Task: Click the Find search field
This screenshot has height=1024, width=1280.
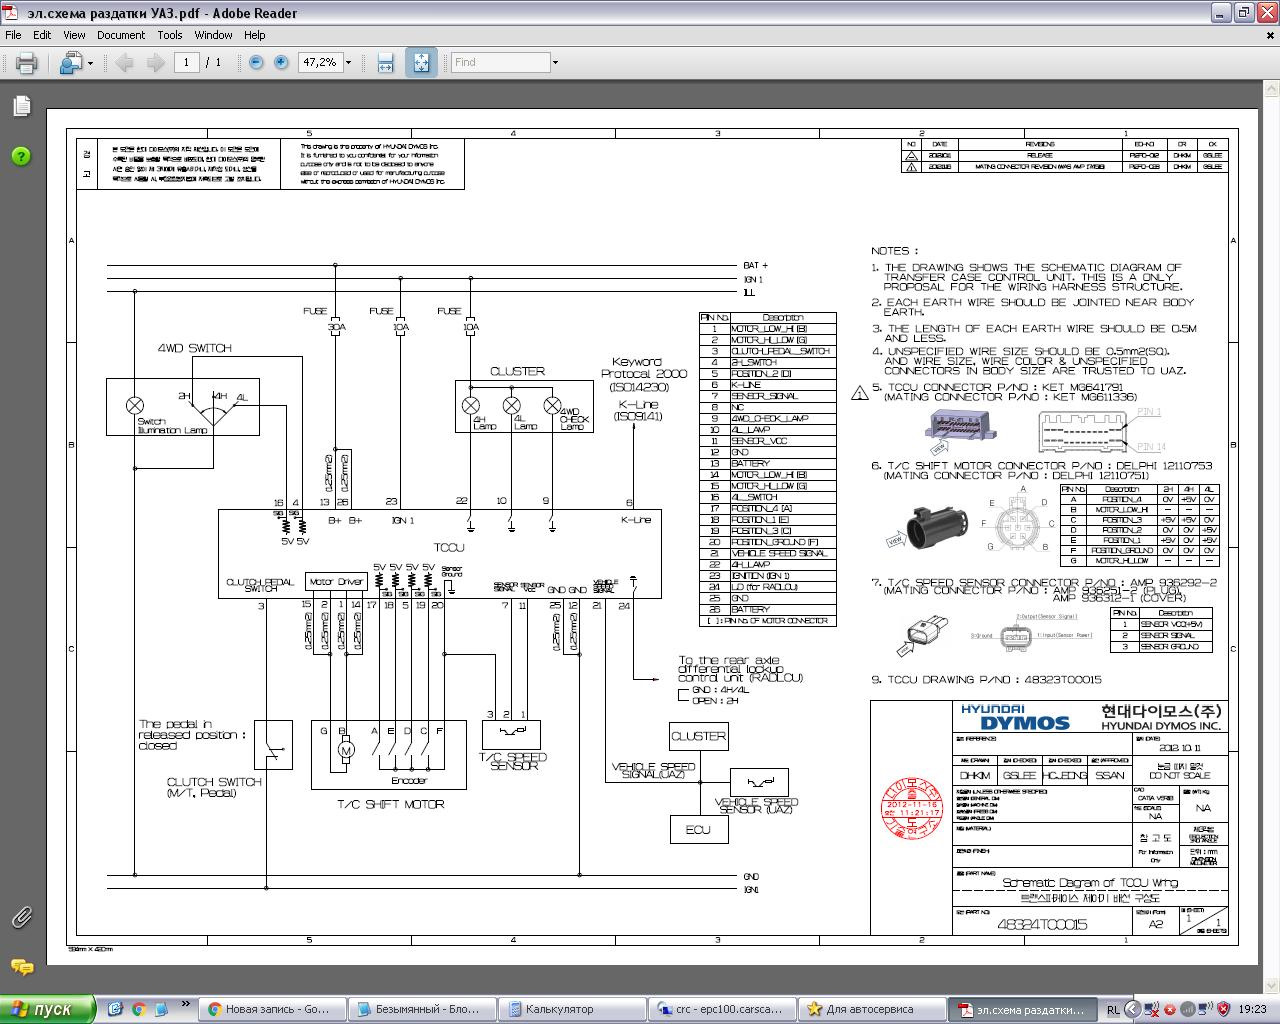Action: pos(500,62)
